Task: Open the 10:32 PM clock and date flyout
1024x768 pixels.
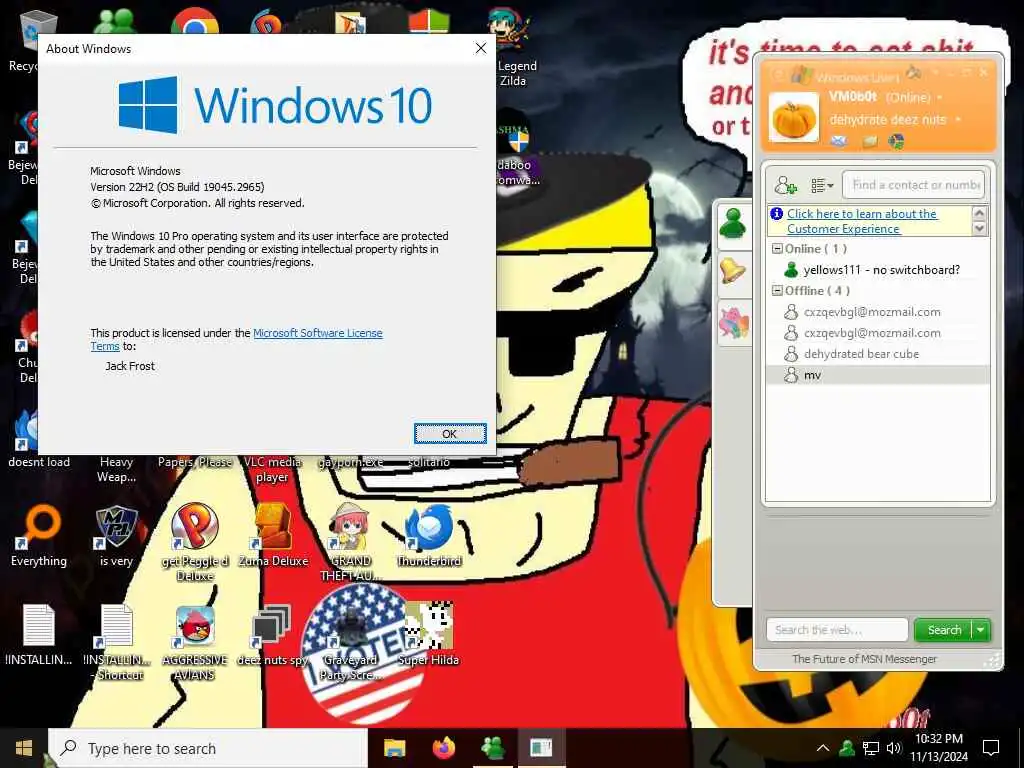Action: pyautogui.click(x=938, y=748)
